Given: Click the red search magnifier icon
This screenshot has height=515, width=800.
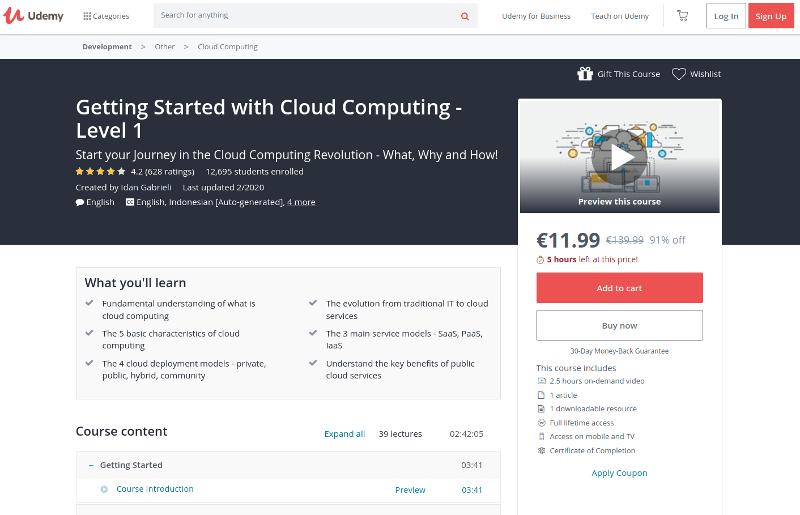Looking at the screenshot, I should pos(465,16).
